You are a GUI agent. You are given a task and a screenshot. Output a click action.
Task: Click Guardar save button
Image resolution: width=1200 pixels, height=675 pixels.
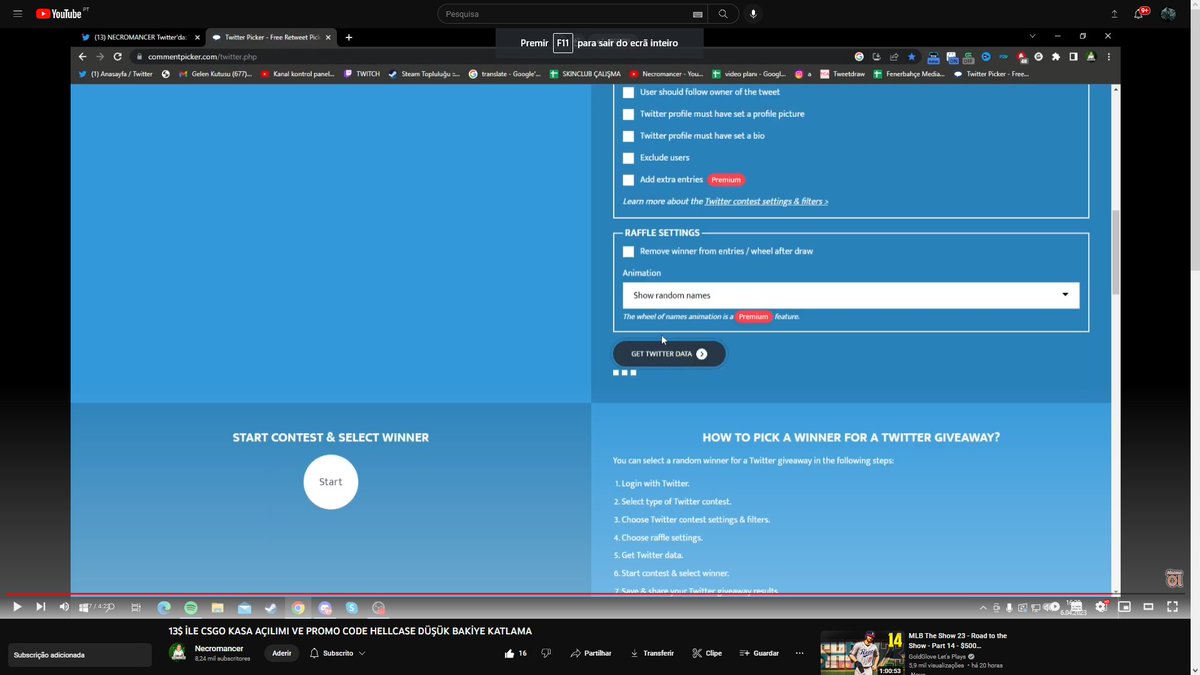coord(759,653)
